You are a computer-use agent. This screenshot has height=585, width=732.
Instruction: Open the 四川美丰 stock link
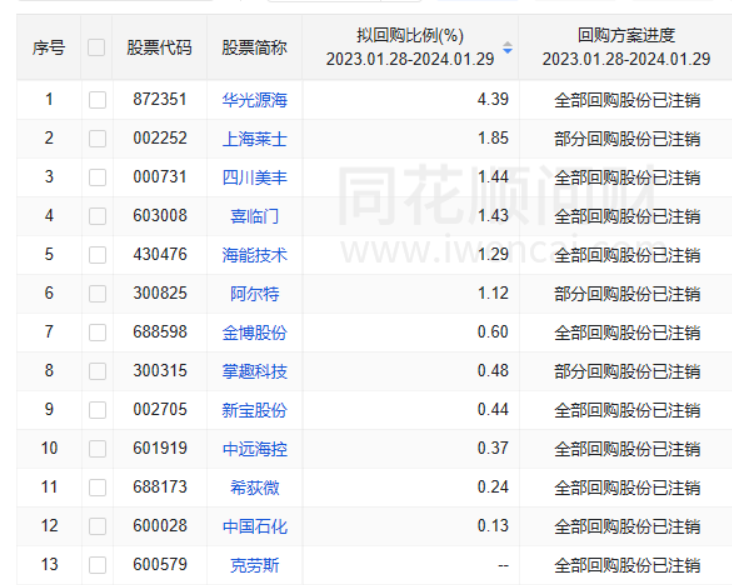(x=254, y=177)
